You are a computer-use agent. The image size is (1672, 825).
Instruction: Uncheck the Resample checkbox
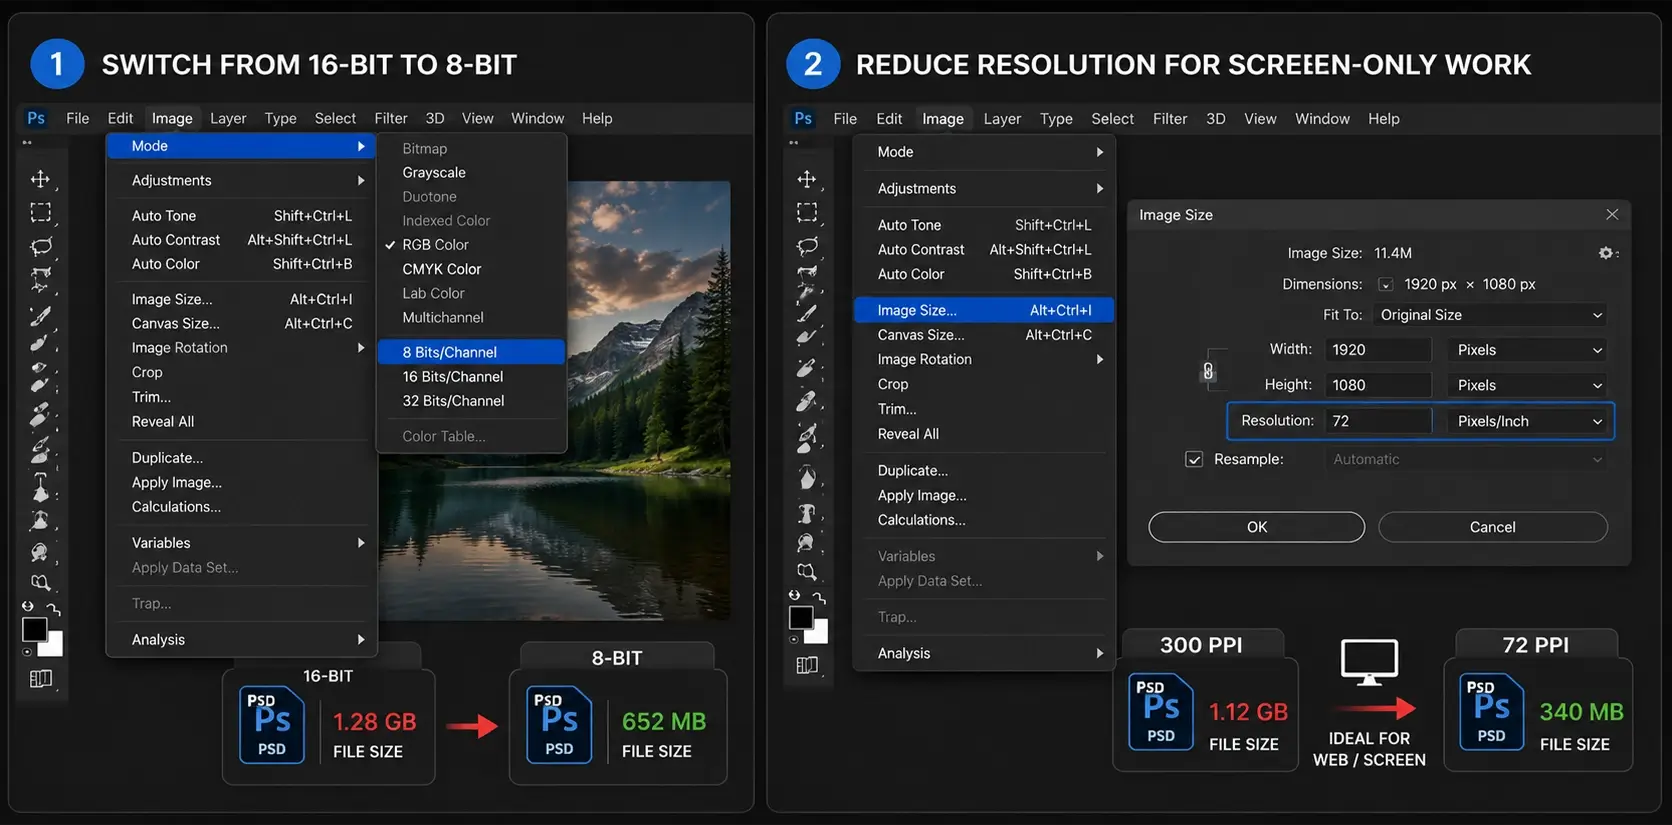tap(1194, 459)
